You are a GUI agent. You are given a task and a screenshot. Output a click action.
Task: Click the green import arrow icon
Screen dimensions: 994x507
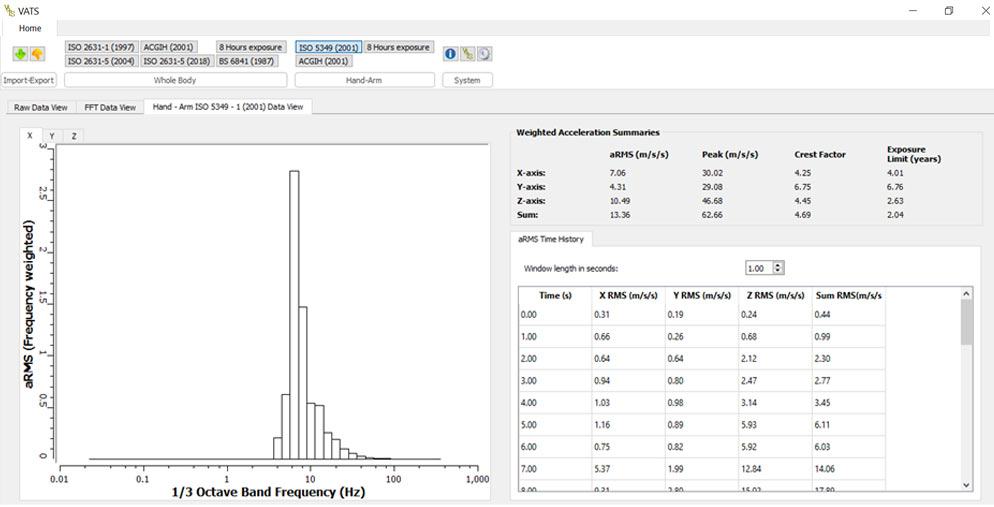coord(20,55)
